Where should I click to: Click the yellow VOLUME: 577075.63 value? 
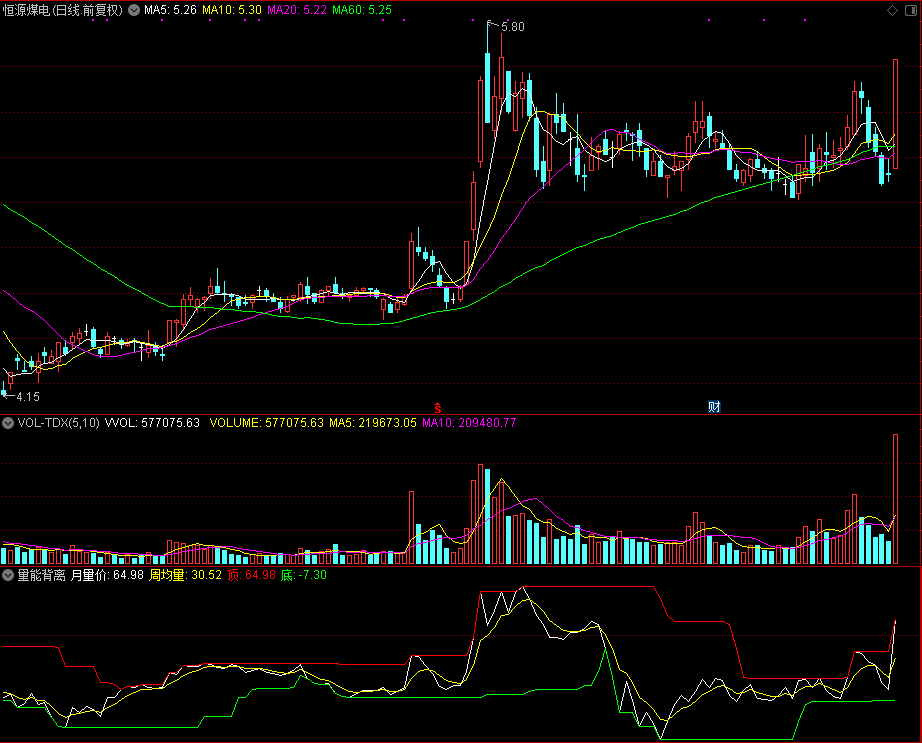coord(266,423)
